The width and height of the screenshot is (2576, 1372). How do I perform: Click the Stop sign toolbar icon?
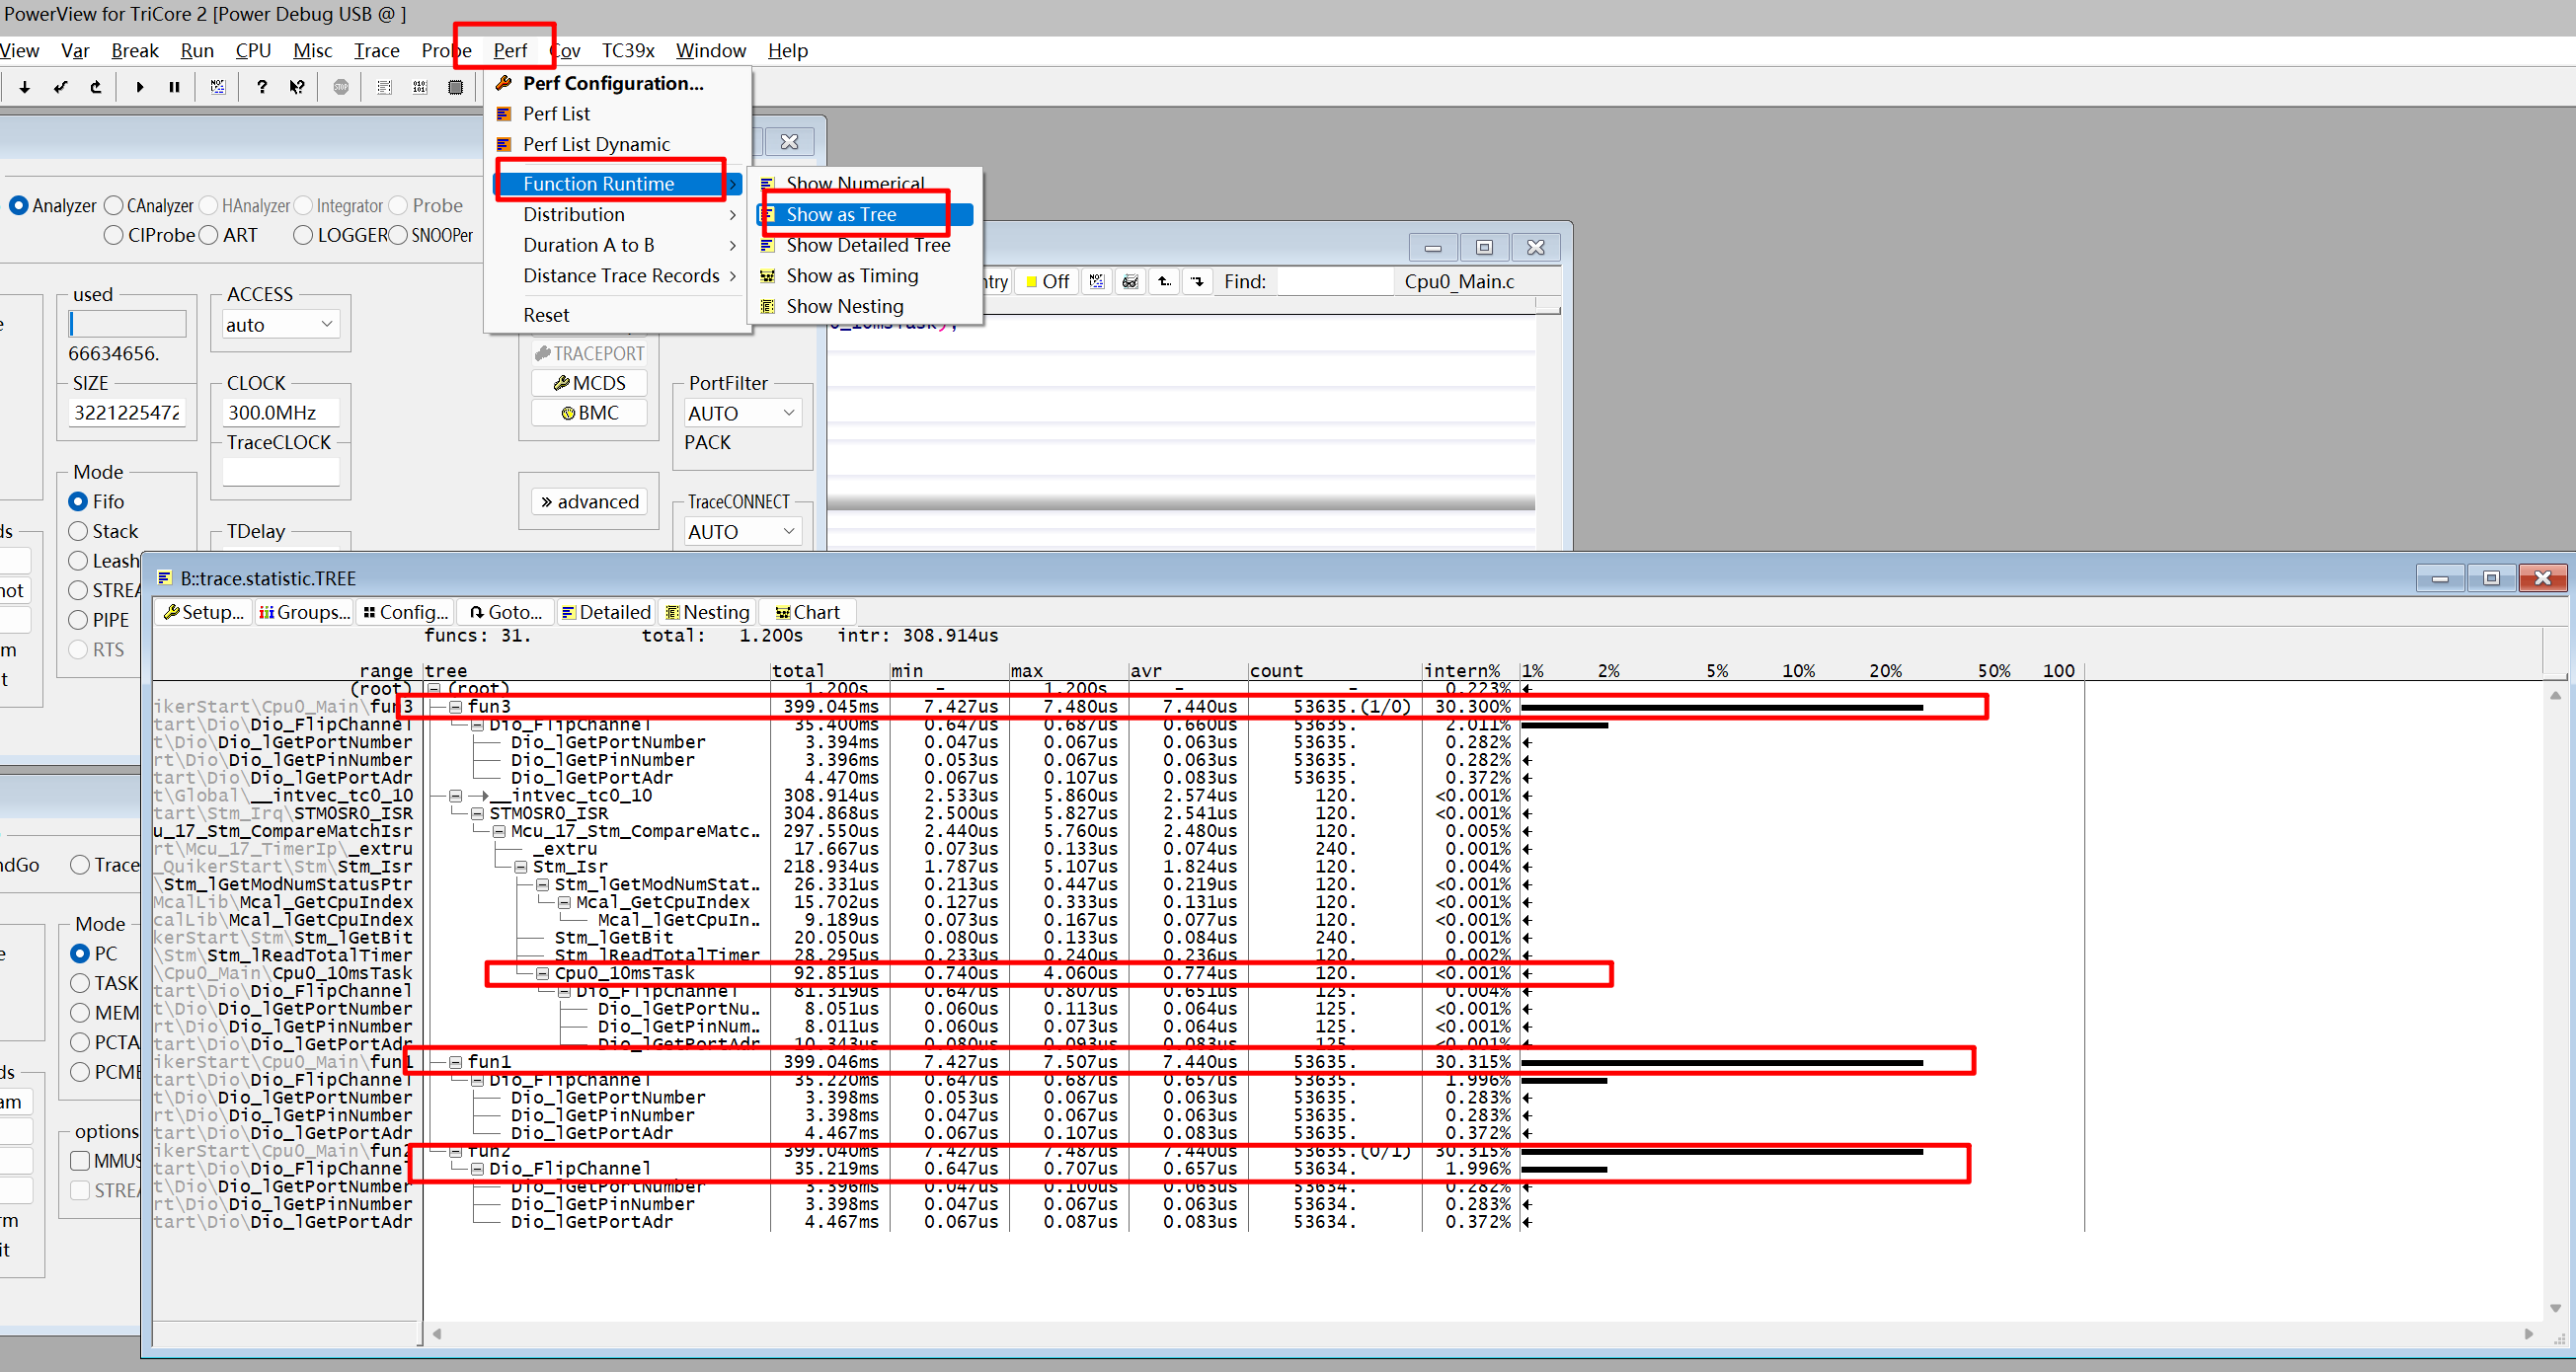click(341, 87)
